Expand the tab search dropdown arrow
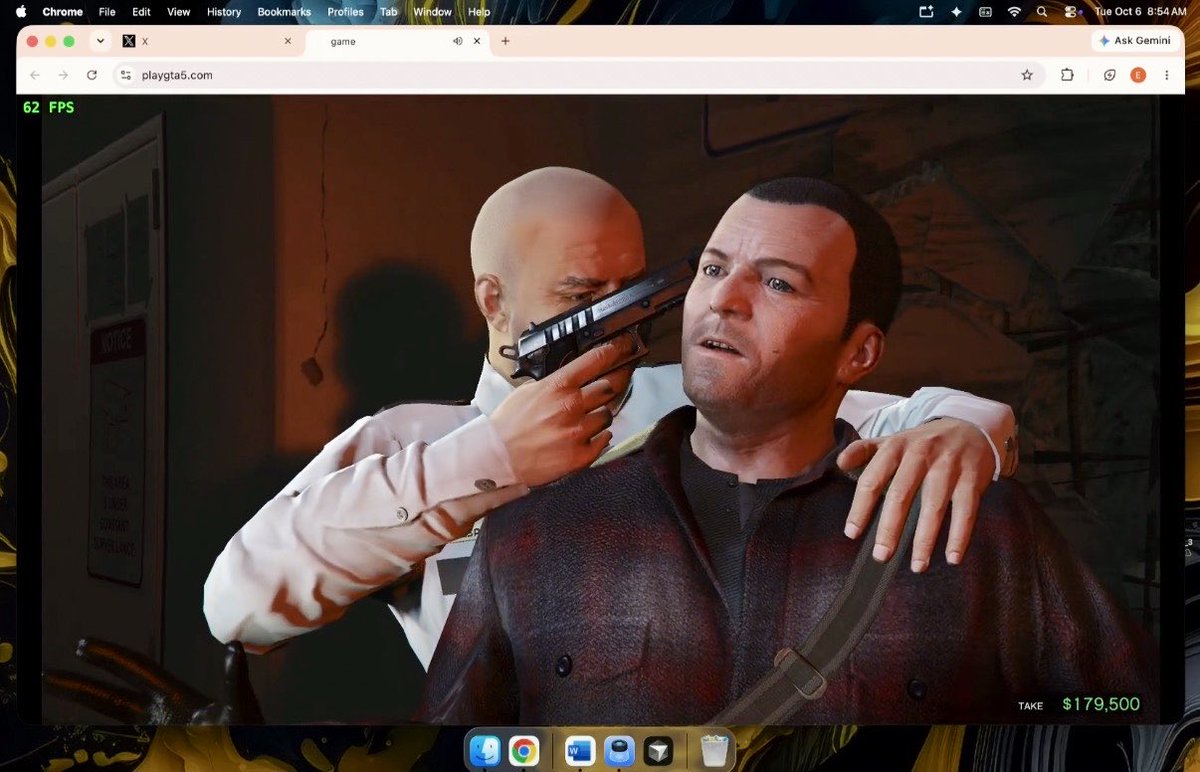The width and height of the screenshot is (1200, 772). click(100, 41)
